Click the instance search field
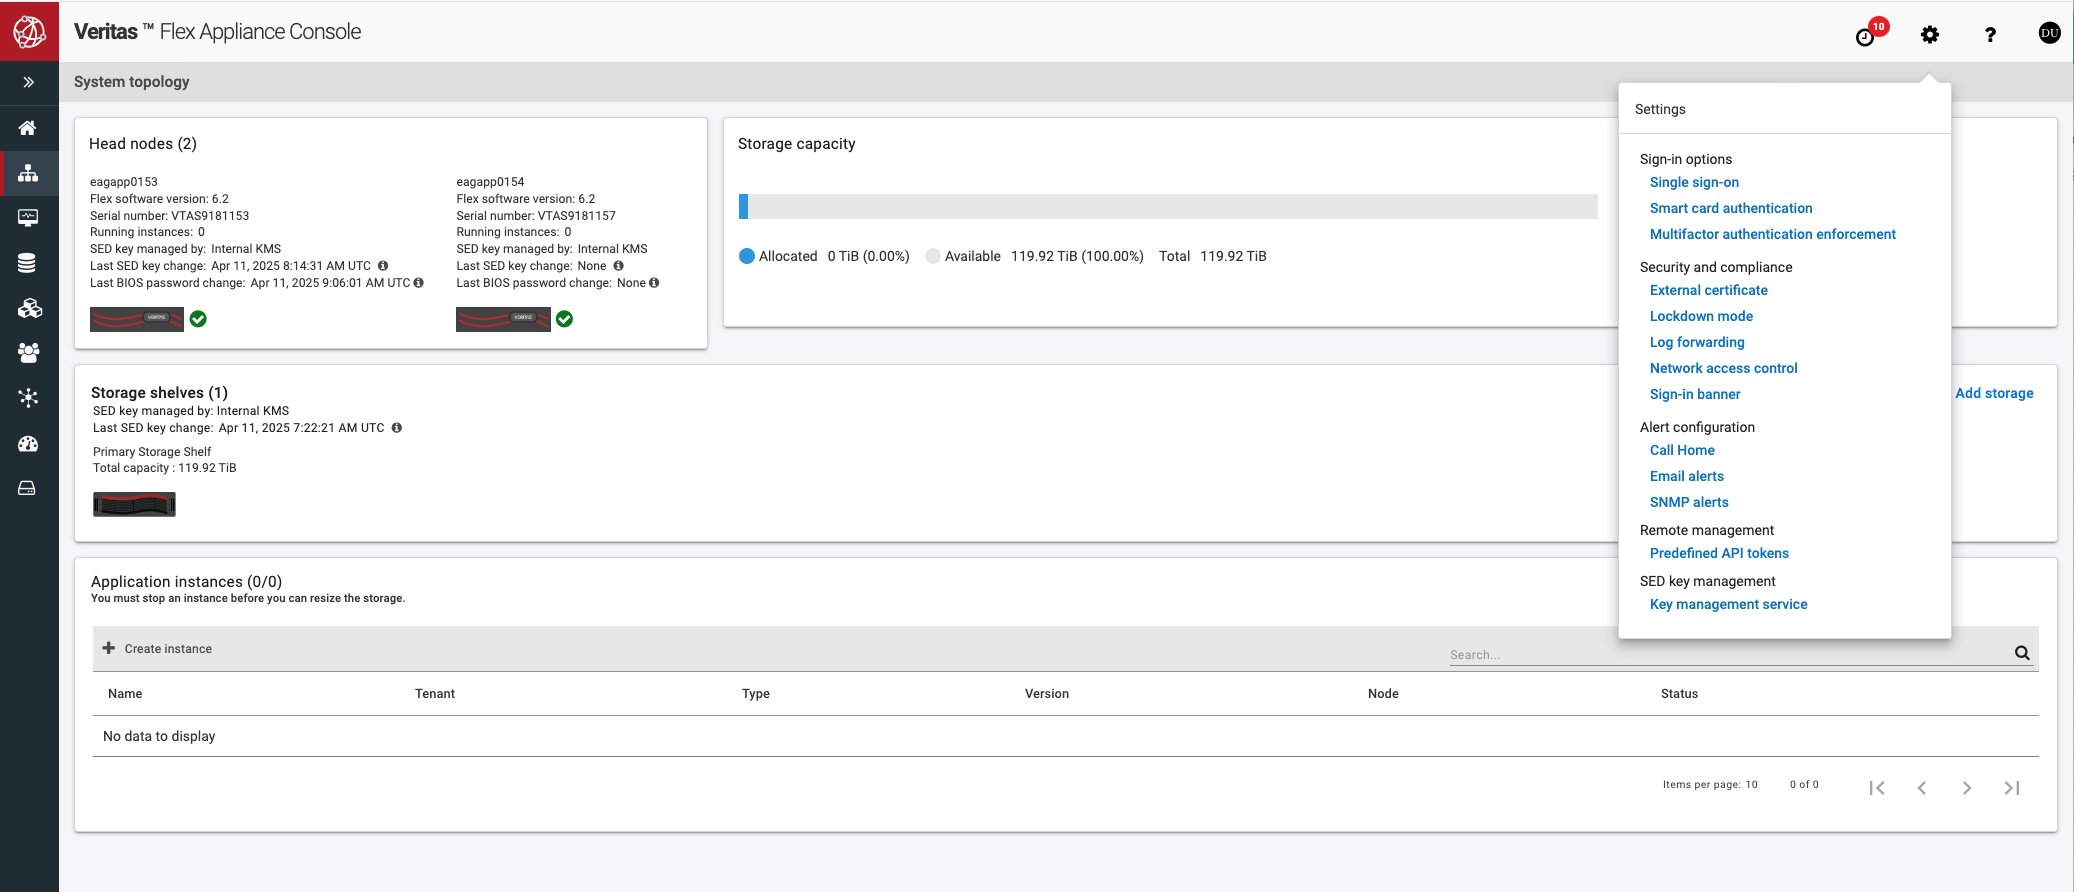Viewport: 2074px width, 892px height. coord(1730,654)
